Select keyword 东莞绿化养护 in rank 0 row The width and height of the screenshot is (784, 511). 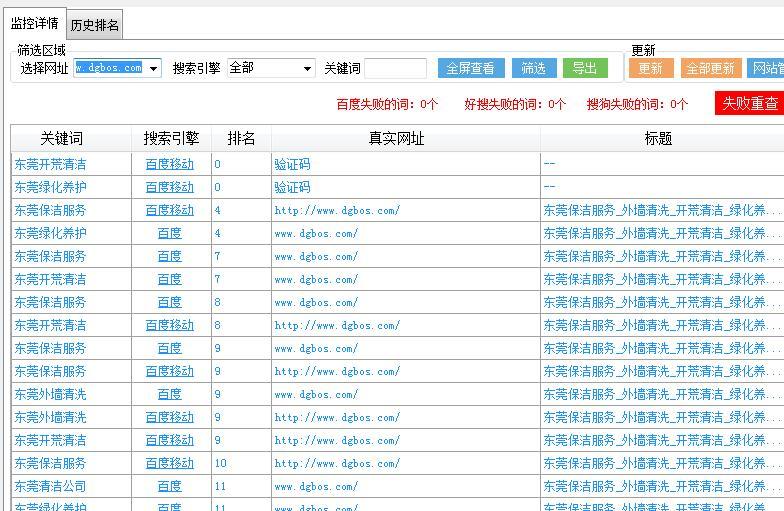(x=50, y=187)
